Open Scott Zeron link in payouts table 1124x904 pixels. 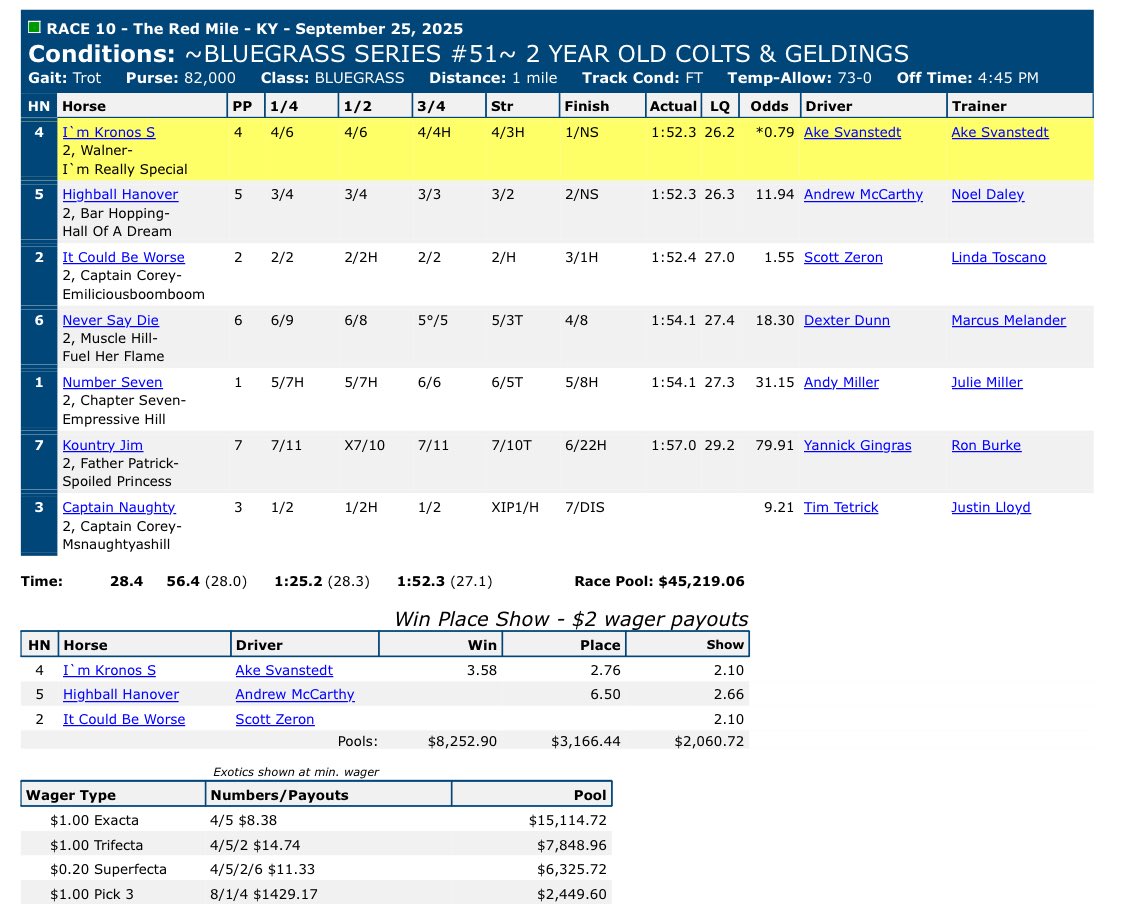pyautogui.click(x=275, y=719)
